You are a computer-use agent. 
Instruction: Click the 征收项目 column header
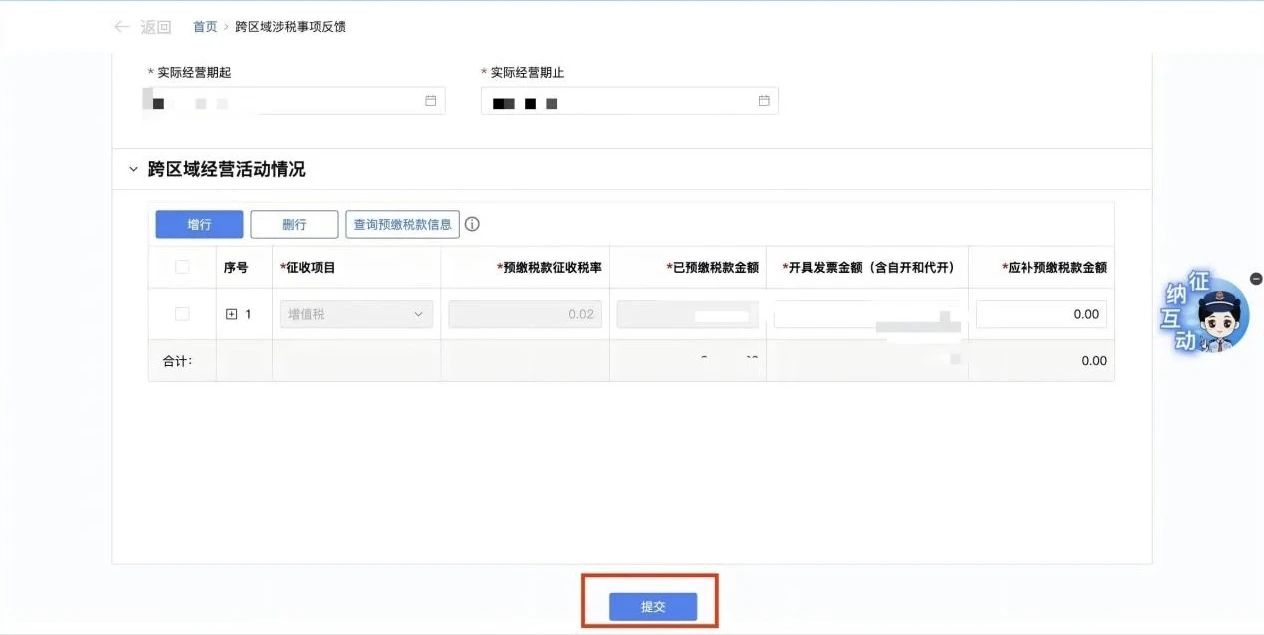coord(308,268)
